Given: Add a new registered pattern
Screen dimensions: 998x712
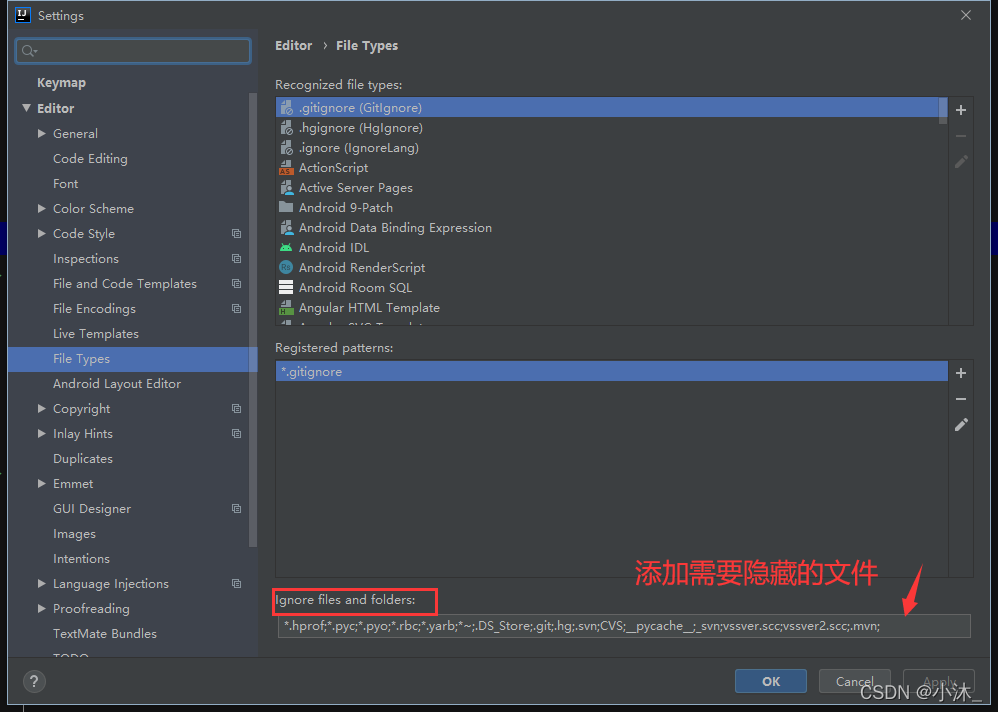Looking at the screenshot, I should tap(960, 373).
